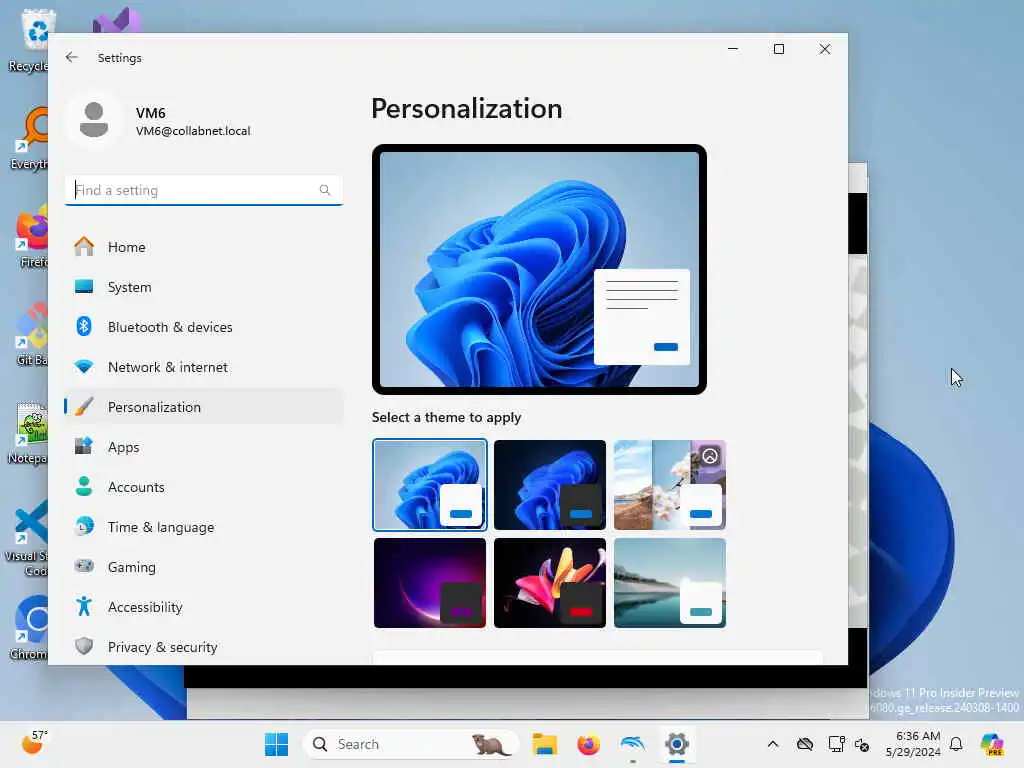This screenshot has width=1024, height=768.
Task: Click the Network wifi icon in sidebar
Action: click(x=84, y=366)
